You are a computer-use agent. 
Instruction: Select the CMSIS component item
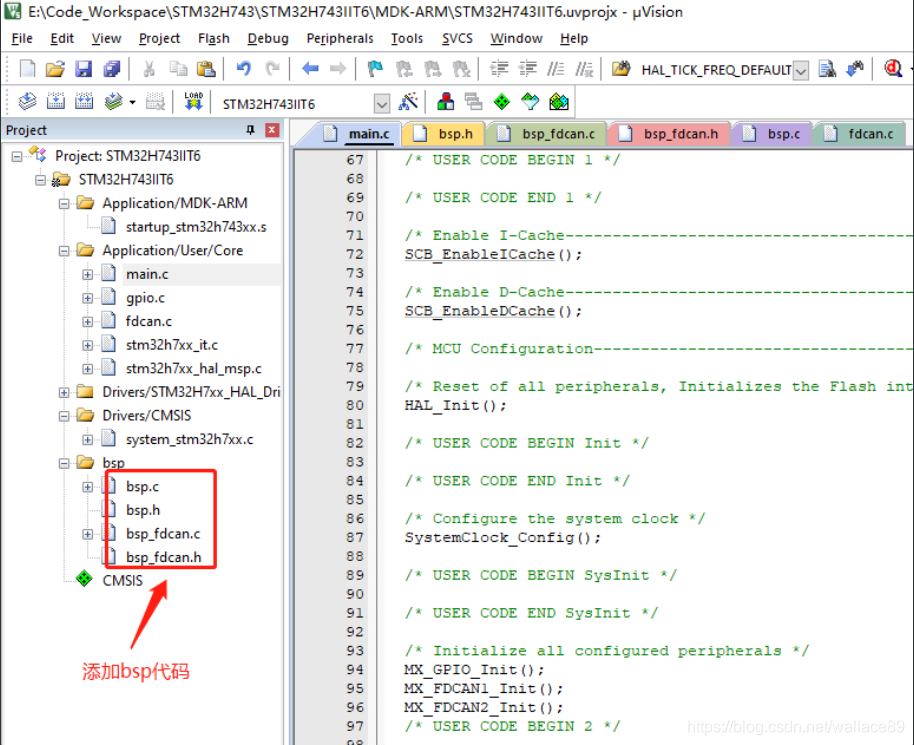click(122, 581)
